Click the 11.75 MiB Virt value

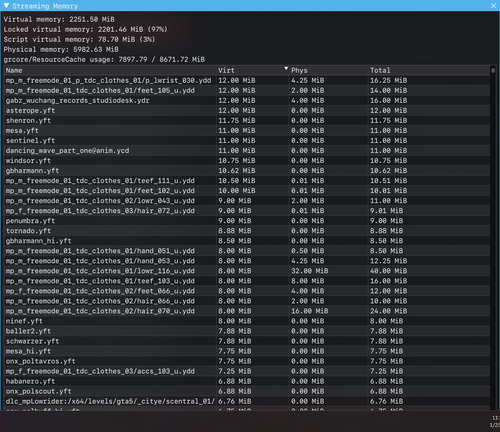coord(237,120)
